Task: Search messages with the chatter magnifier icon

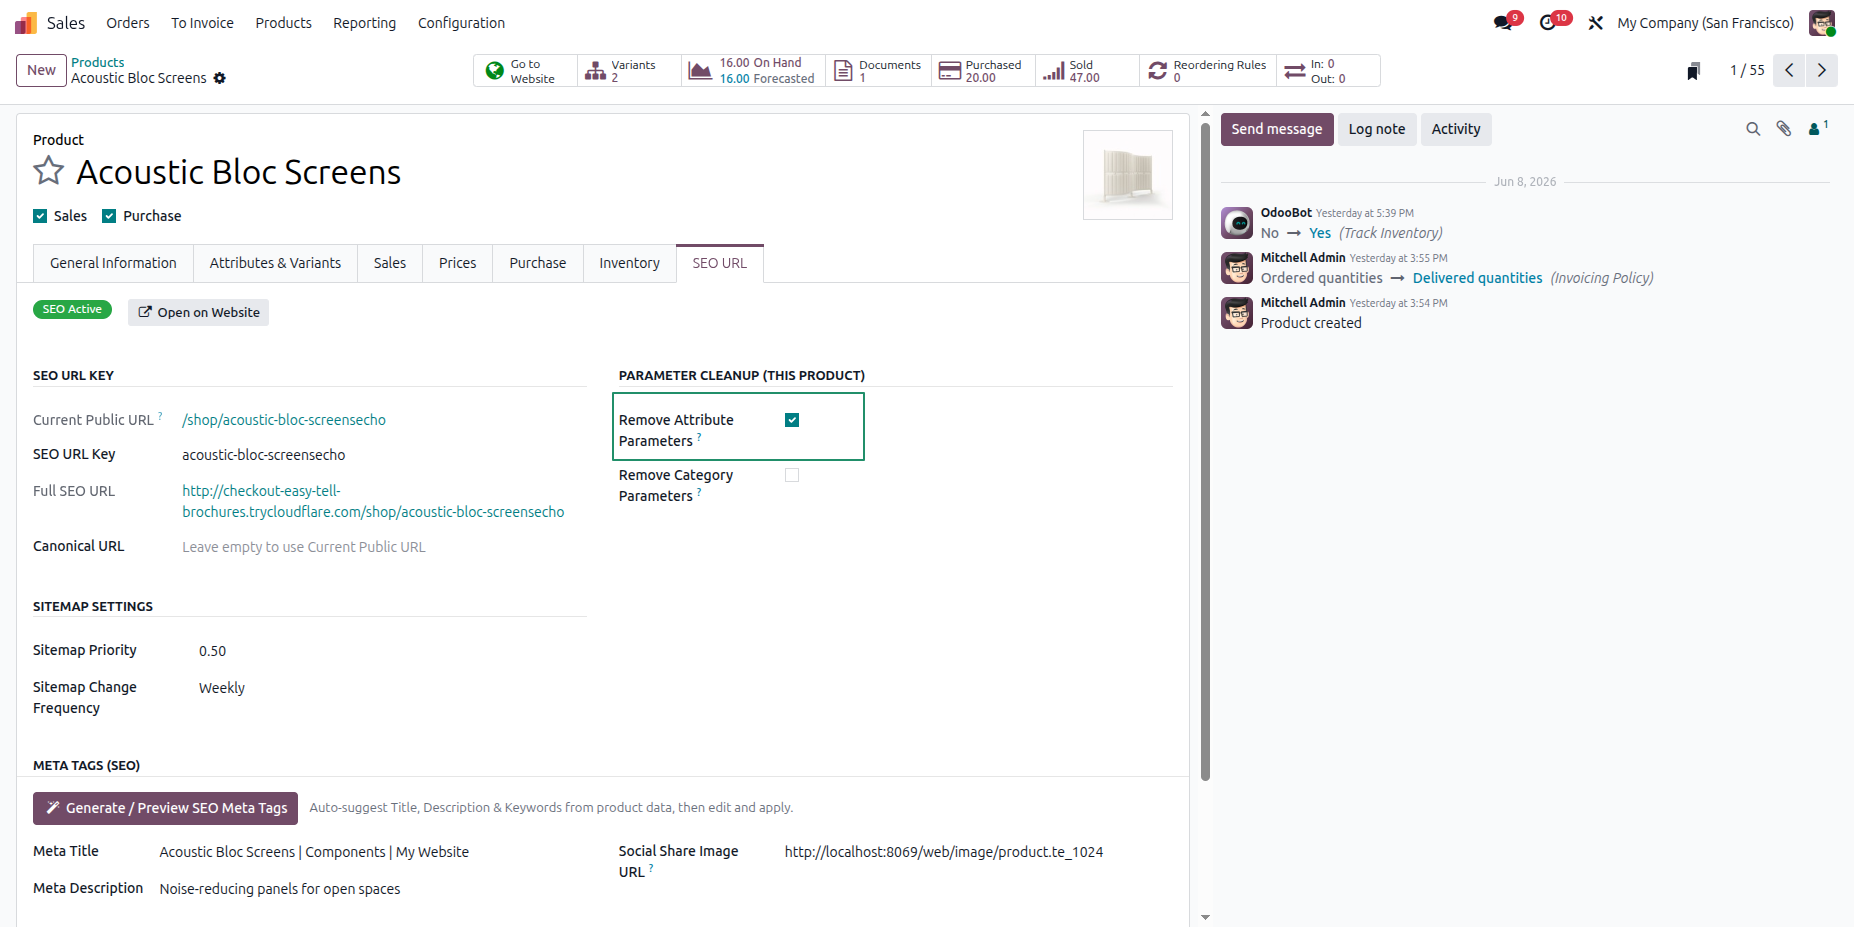Action: [x=1753, y=129]
